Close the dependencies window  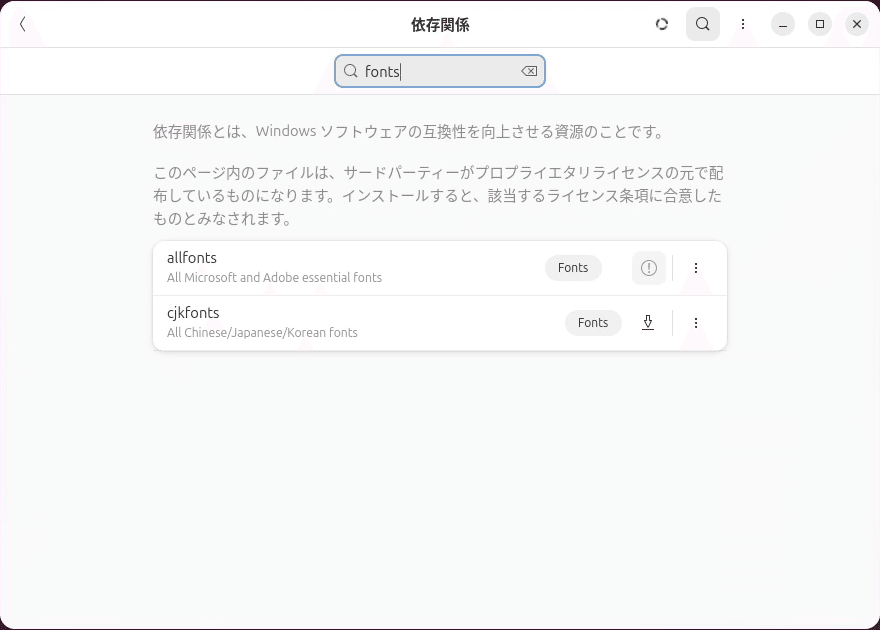[857, 24]
